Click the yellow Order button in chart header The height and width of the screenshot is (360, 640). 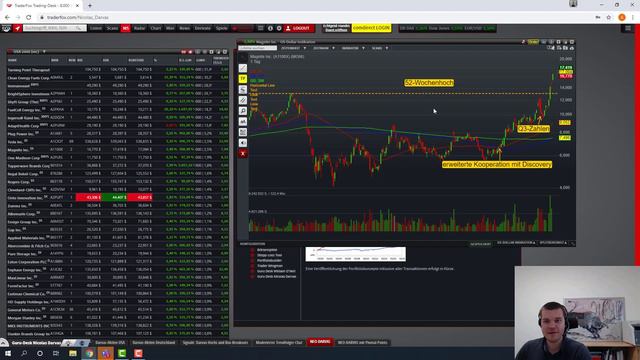point(533,42)
